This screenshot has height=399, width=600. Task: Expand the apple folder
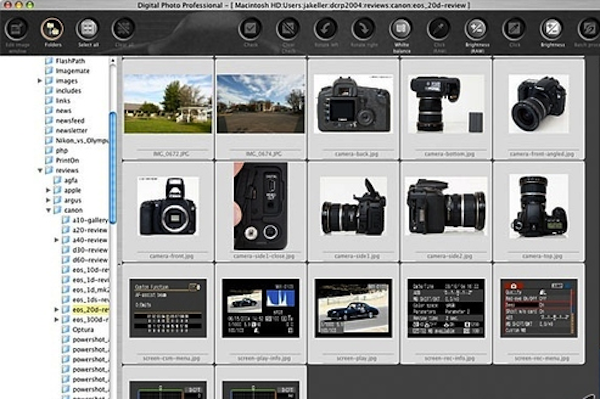point(48,190)
